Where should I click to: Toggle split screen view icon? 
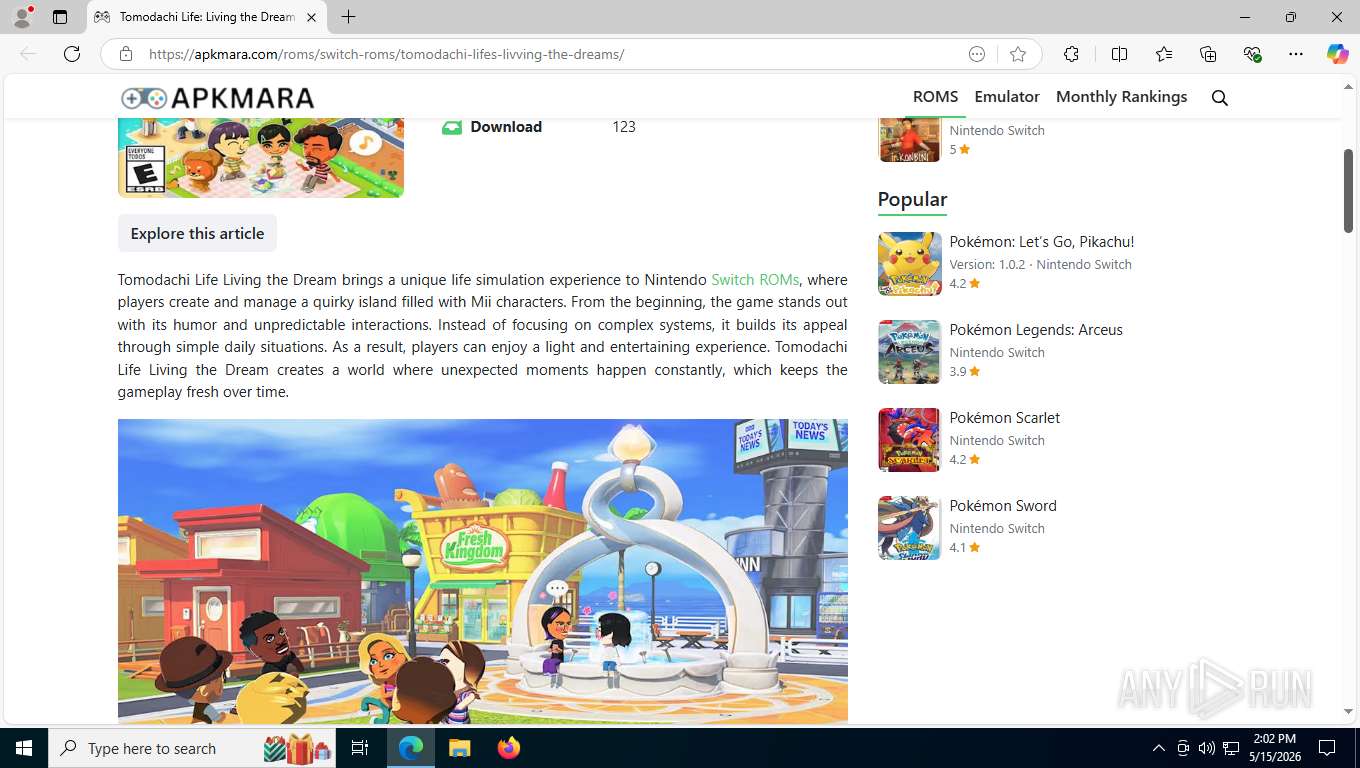click(1119, 54)
